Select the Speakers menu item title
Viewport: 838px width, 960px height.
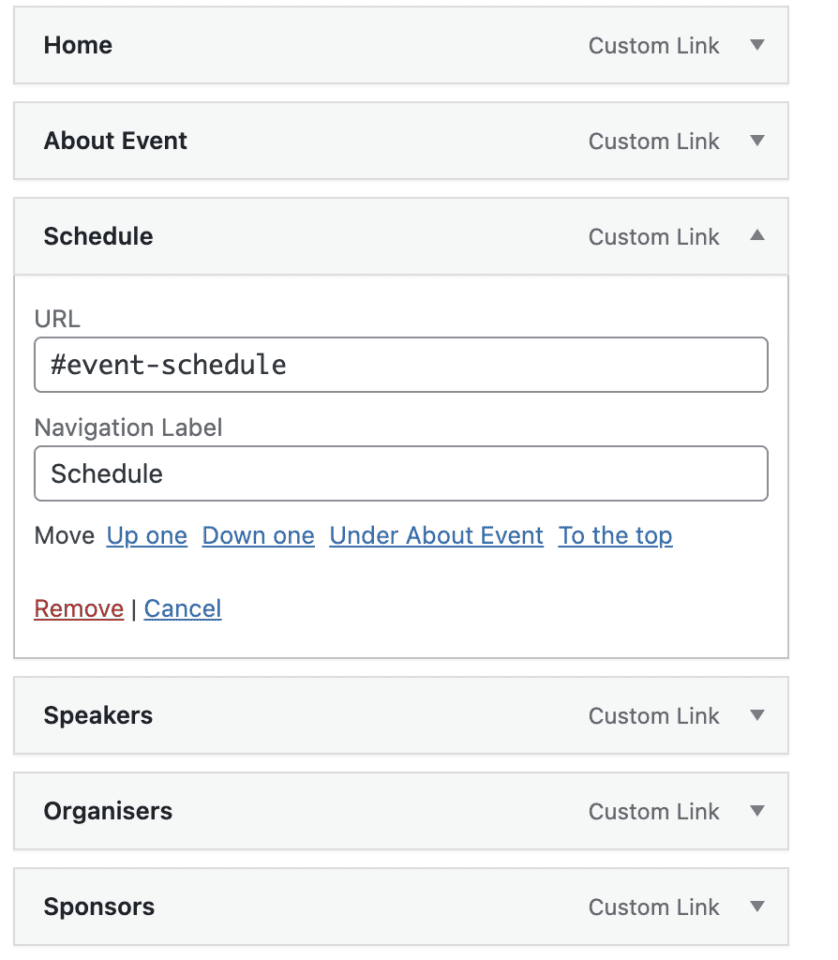[x=98, y=715]
